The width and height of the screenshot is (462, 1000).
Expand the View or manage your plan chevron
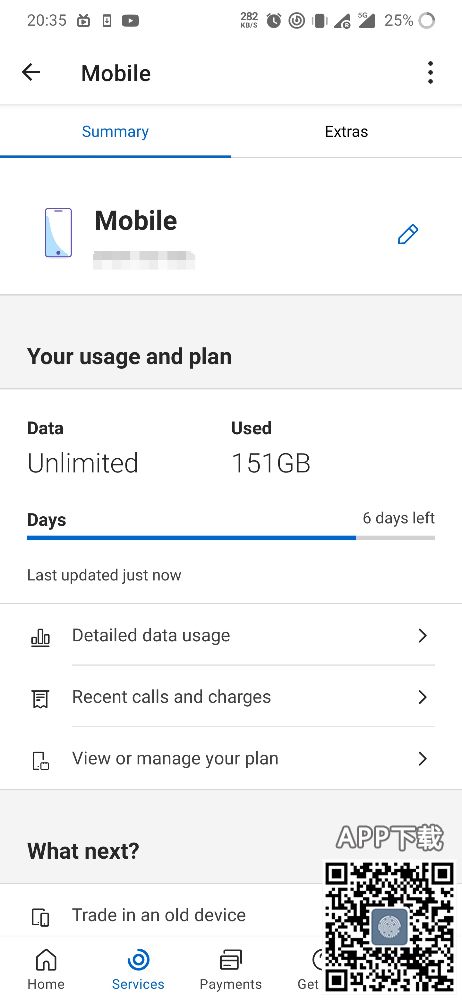click(422, 758)
